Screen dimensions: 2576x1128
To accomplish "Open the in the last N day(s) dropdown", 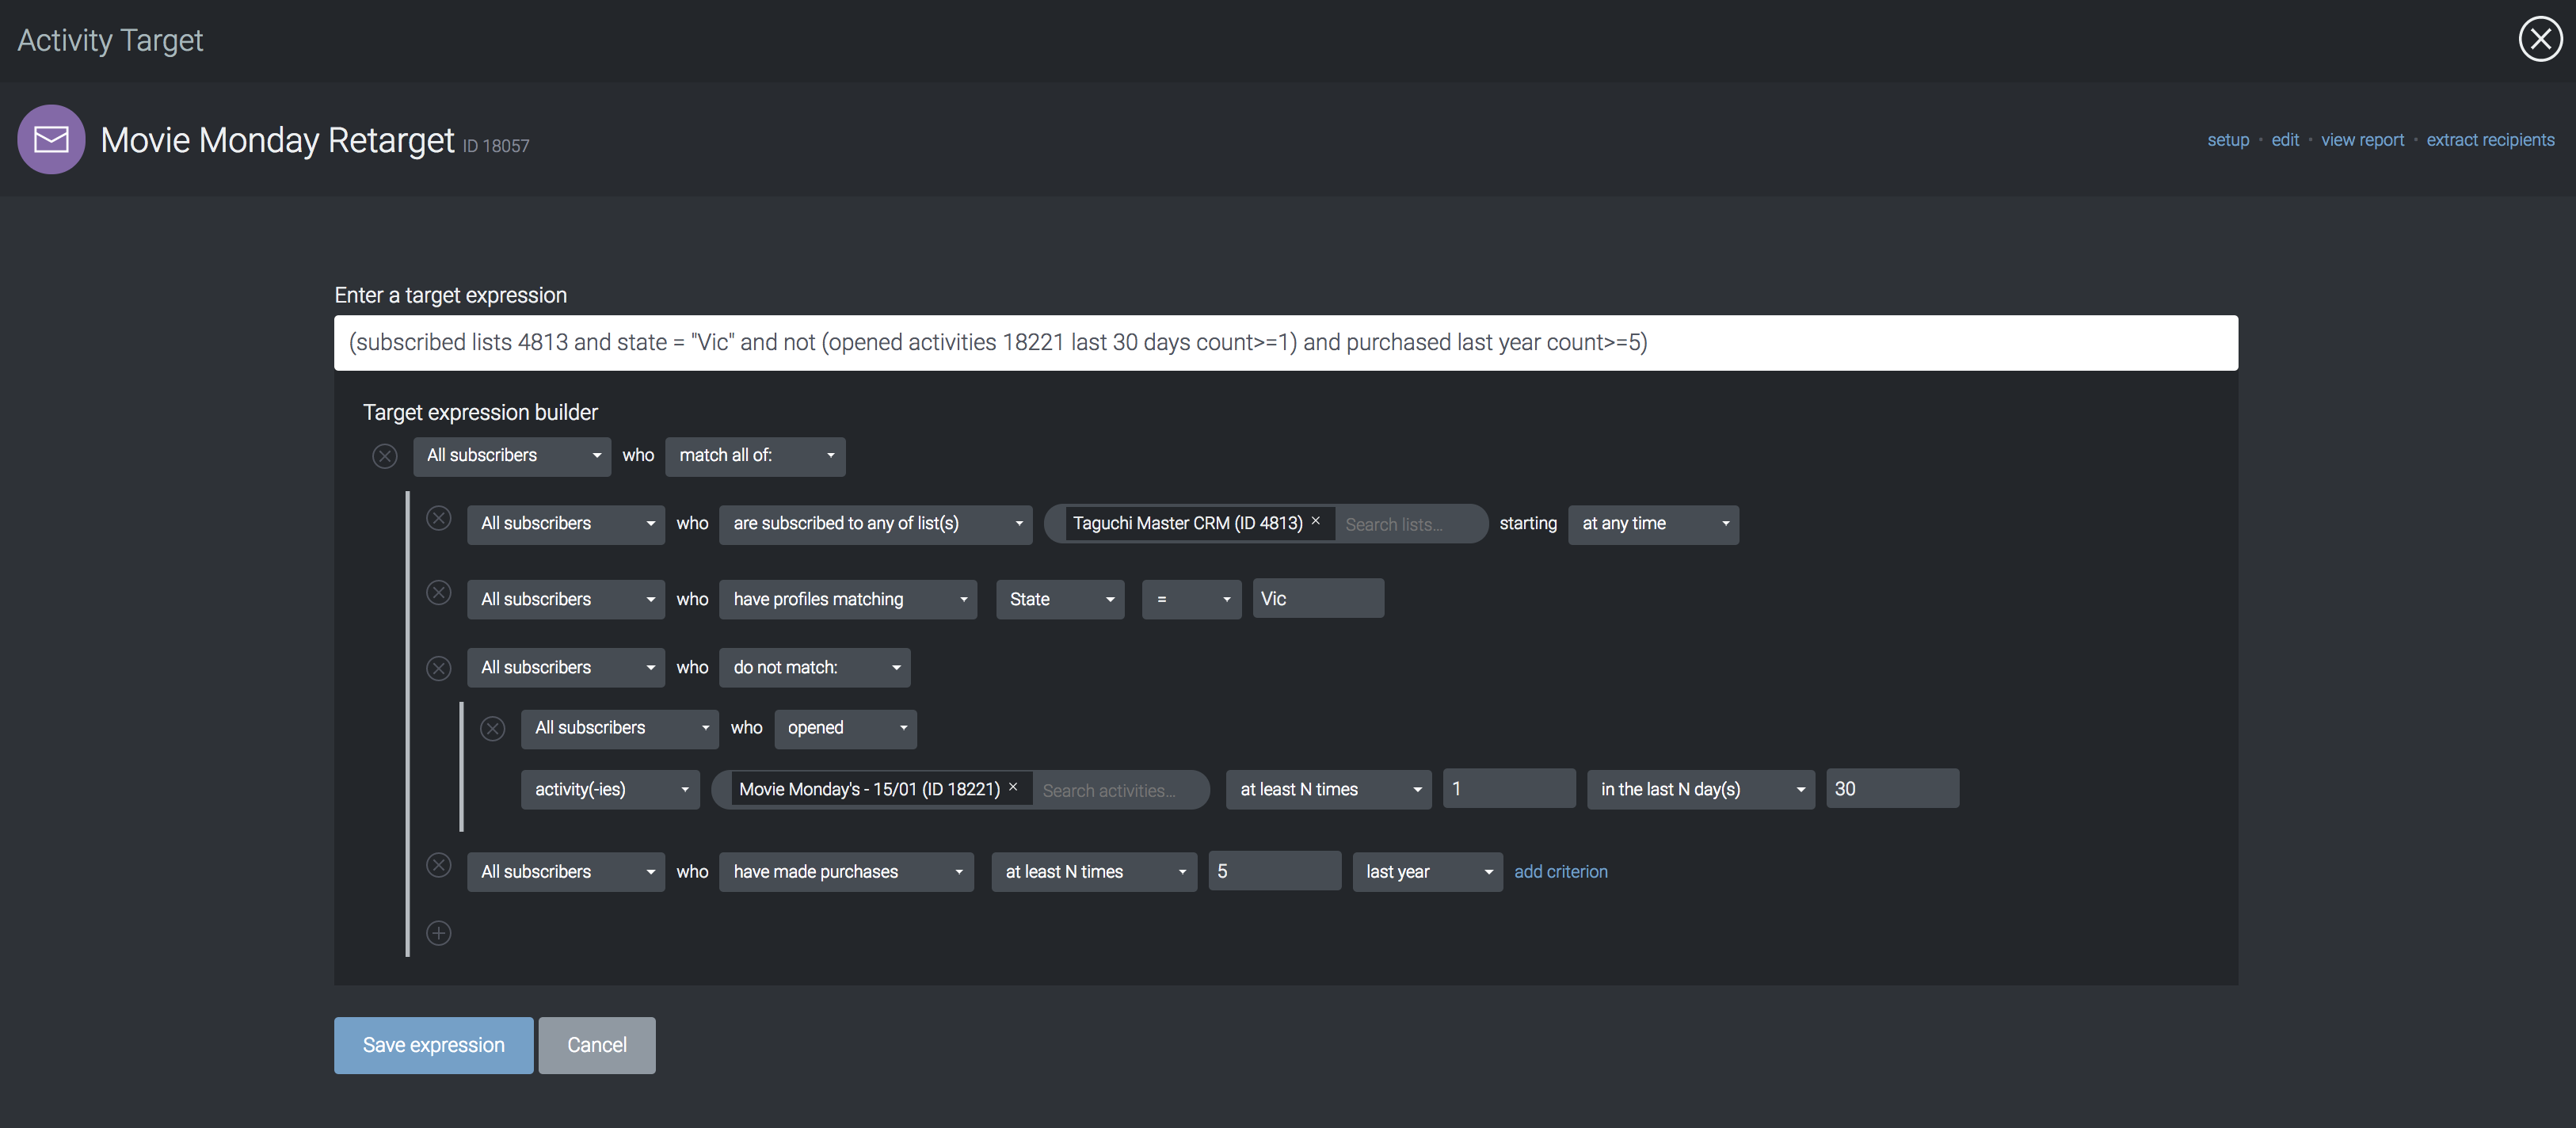I will pyautogui.click(x=1700, y=789).
